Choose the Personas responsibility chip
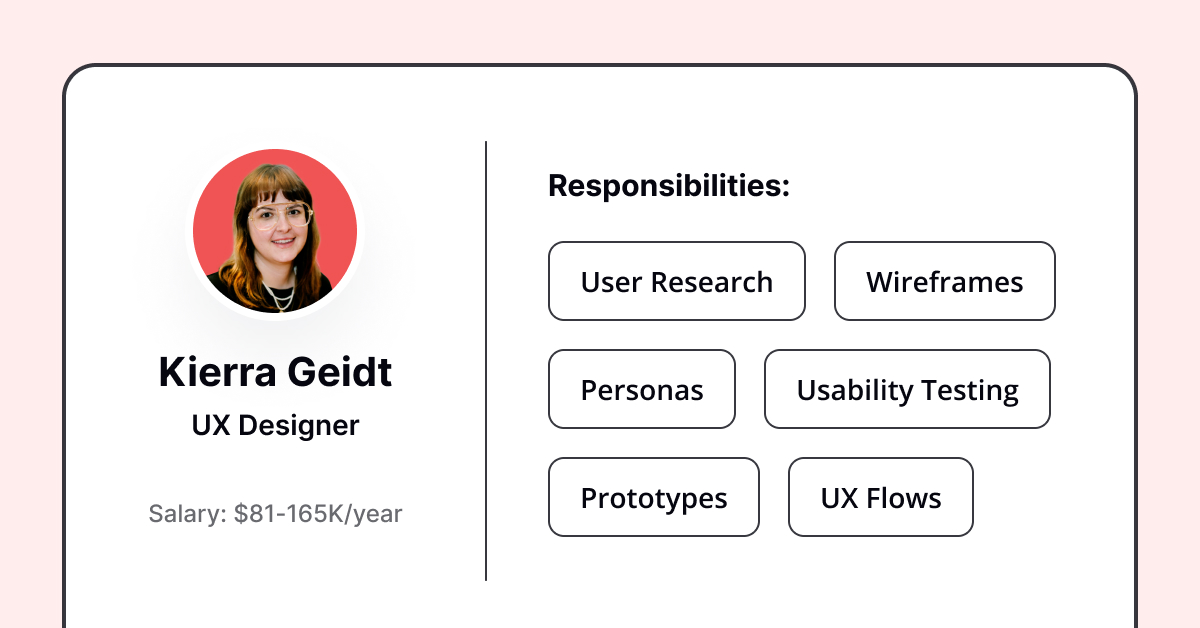This screenshot has height=628, width=1200. [x=642, y=389]
